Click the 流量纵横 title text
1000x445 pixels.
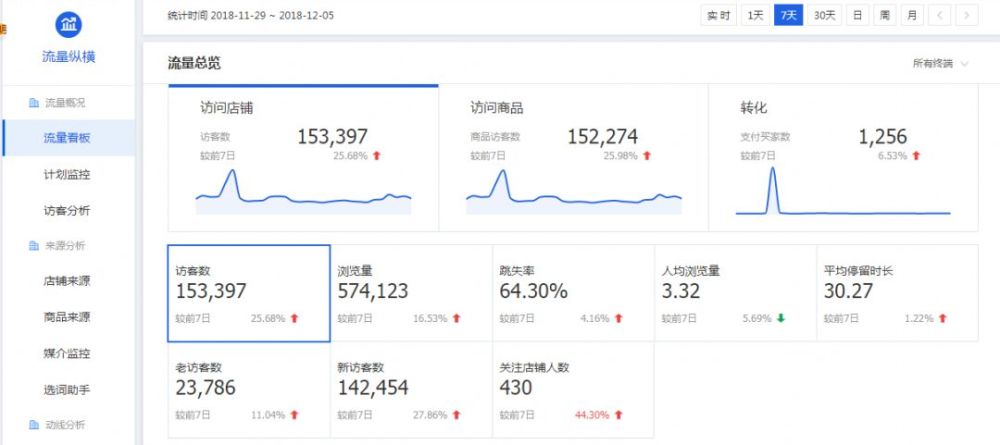pos(68,57)
